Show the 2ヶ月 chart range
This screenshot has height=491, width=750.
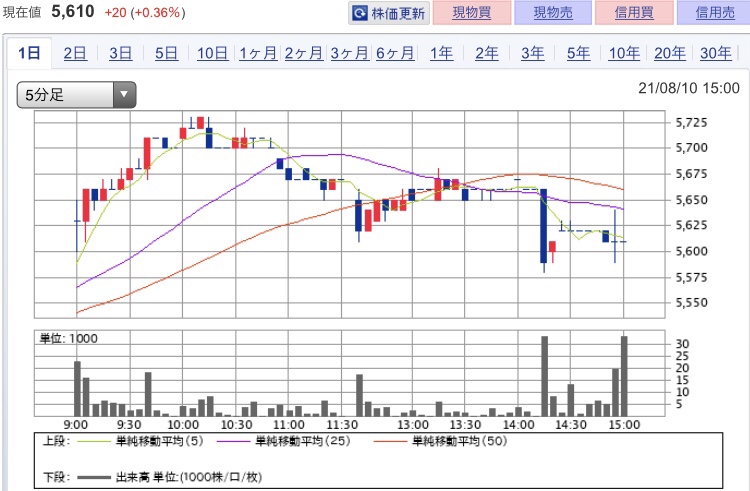(304, 53)
